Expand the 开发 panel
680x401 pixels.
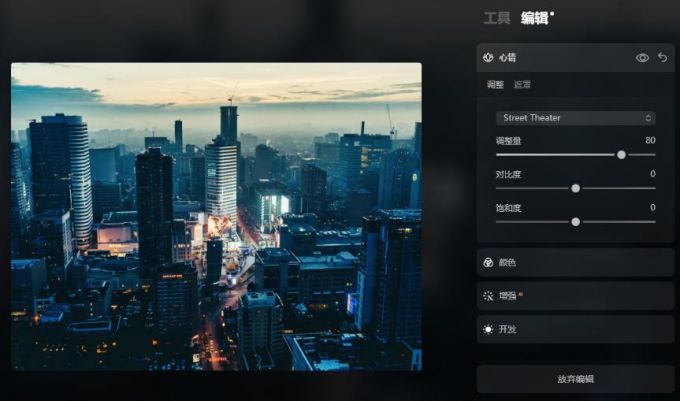[x=575, y=329]
